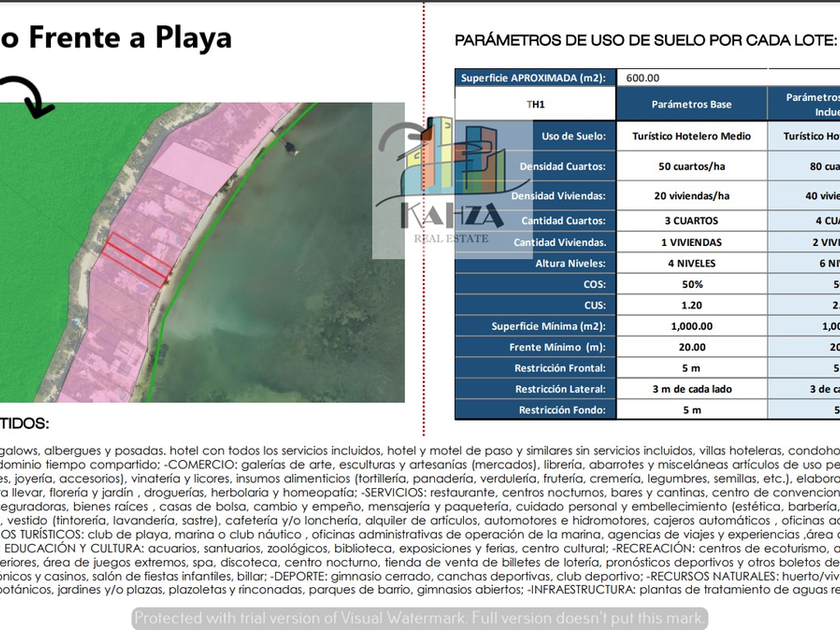
Task: Click the 'Cantidad Cuartos:' row label
Action: coord(564,220)
